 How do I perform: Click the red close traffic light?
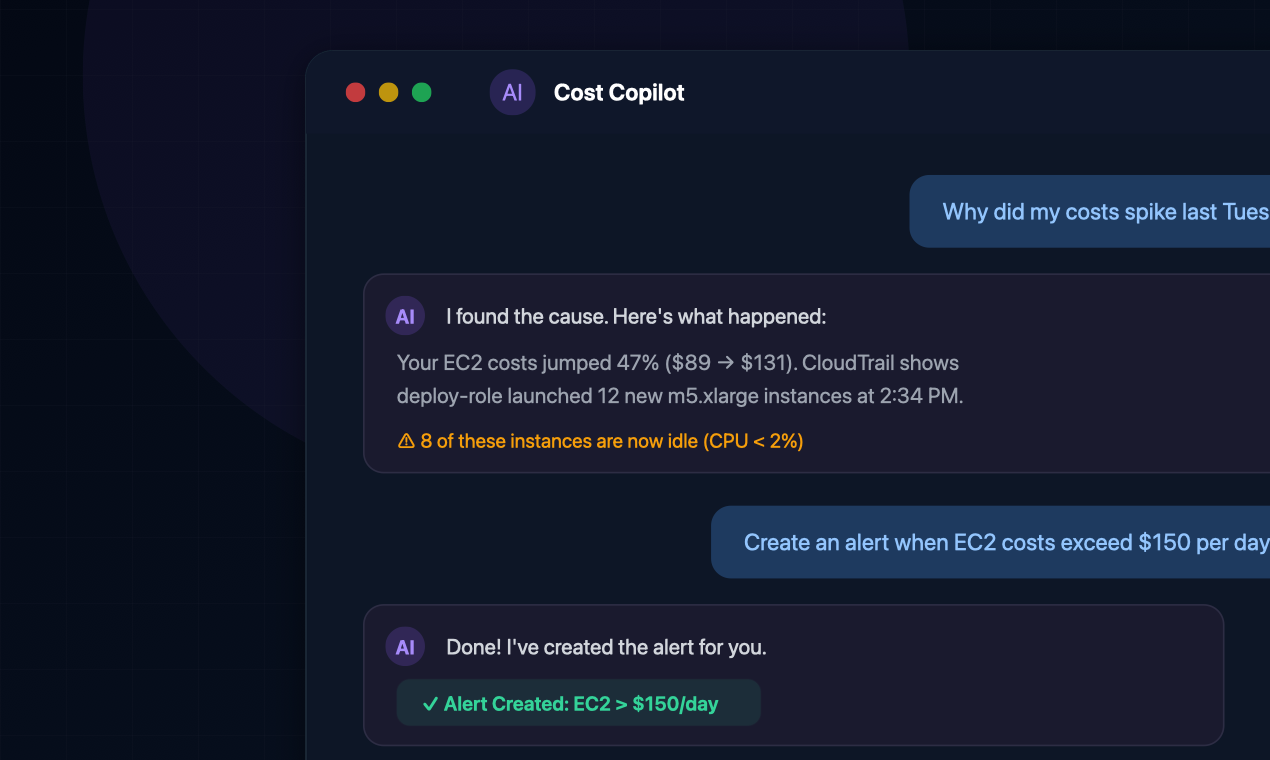pyautogui.click(x=355, y=92)
